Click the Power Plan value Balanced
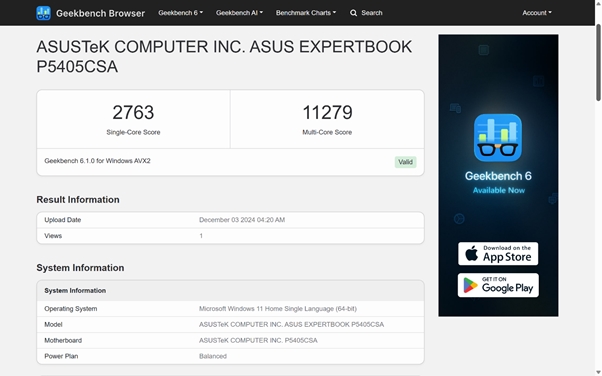Image resolution: width=602 pixels, height=376 pixels. point(213,356)
